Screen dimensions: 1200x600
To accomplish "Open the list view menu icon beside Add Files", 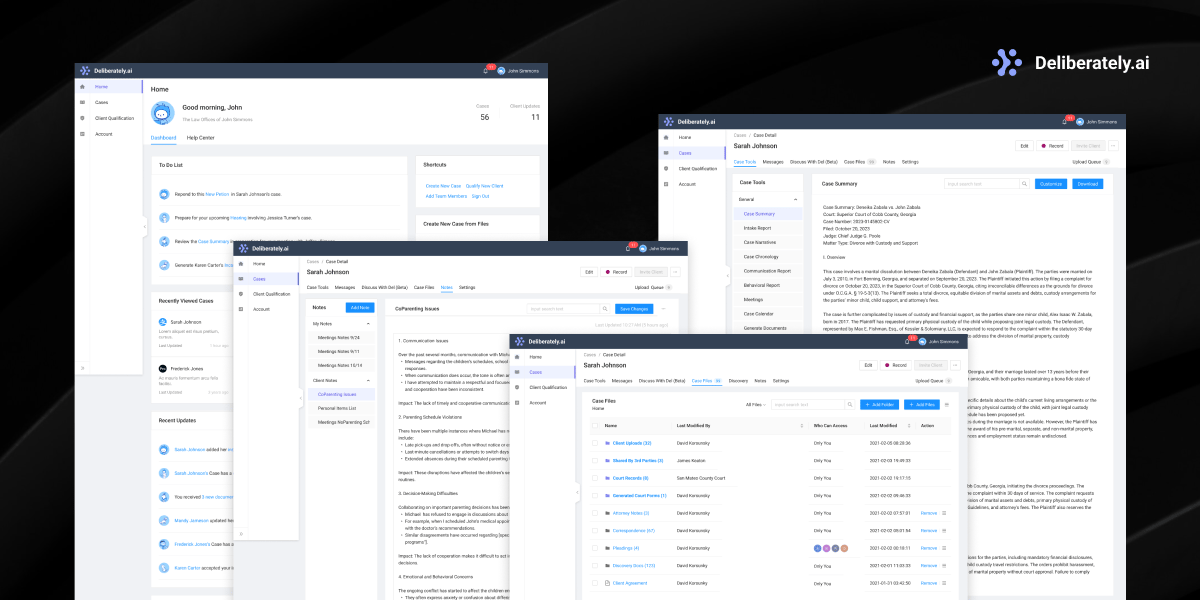I will point(947,405).
